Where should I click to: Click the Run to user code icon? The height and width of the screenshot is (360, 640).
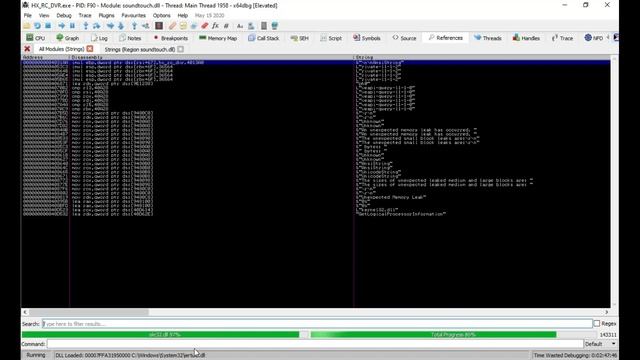(x=145, y=26)
